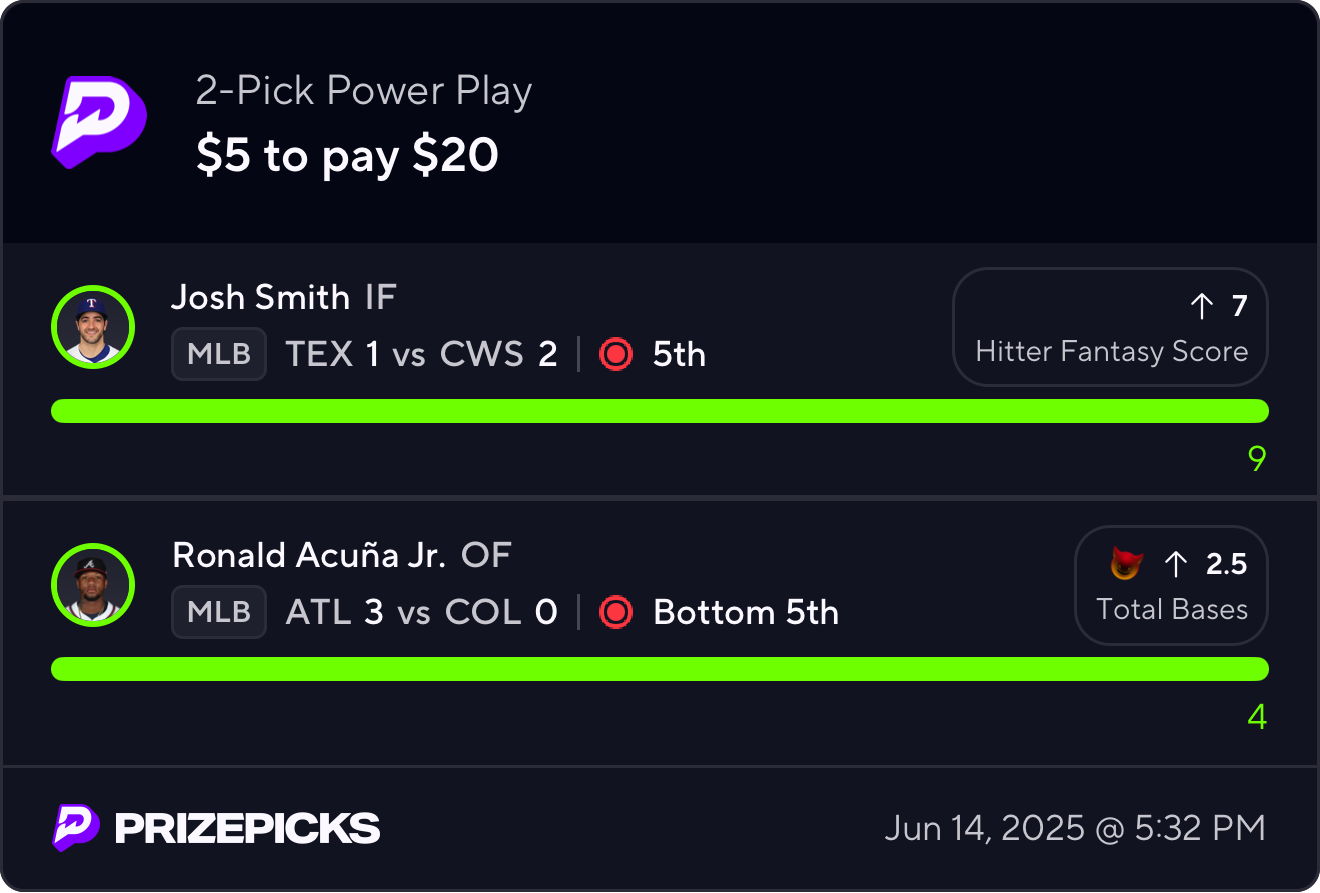Click Ronald Acuña Jr.'s player avatar
This screenshot has height=893, width=1320.
[x=93, y=585]
